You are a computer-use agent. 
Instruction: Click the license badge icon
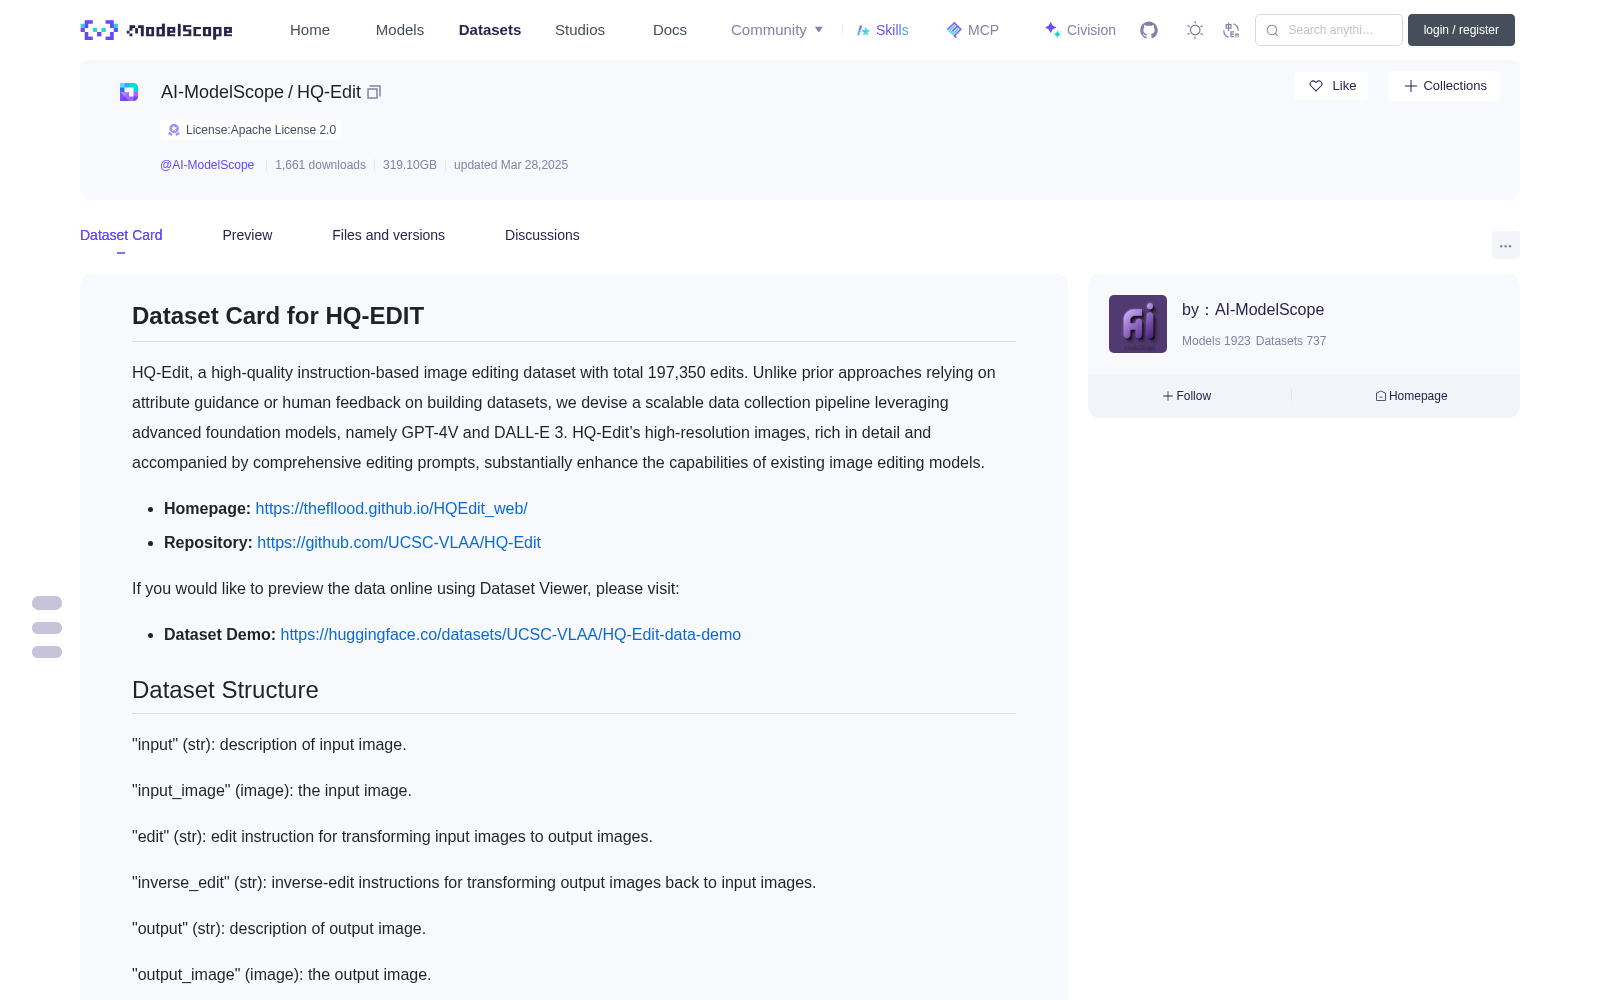(x=174, y=130)
